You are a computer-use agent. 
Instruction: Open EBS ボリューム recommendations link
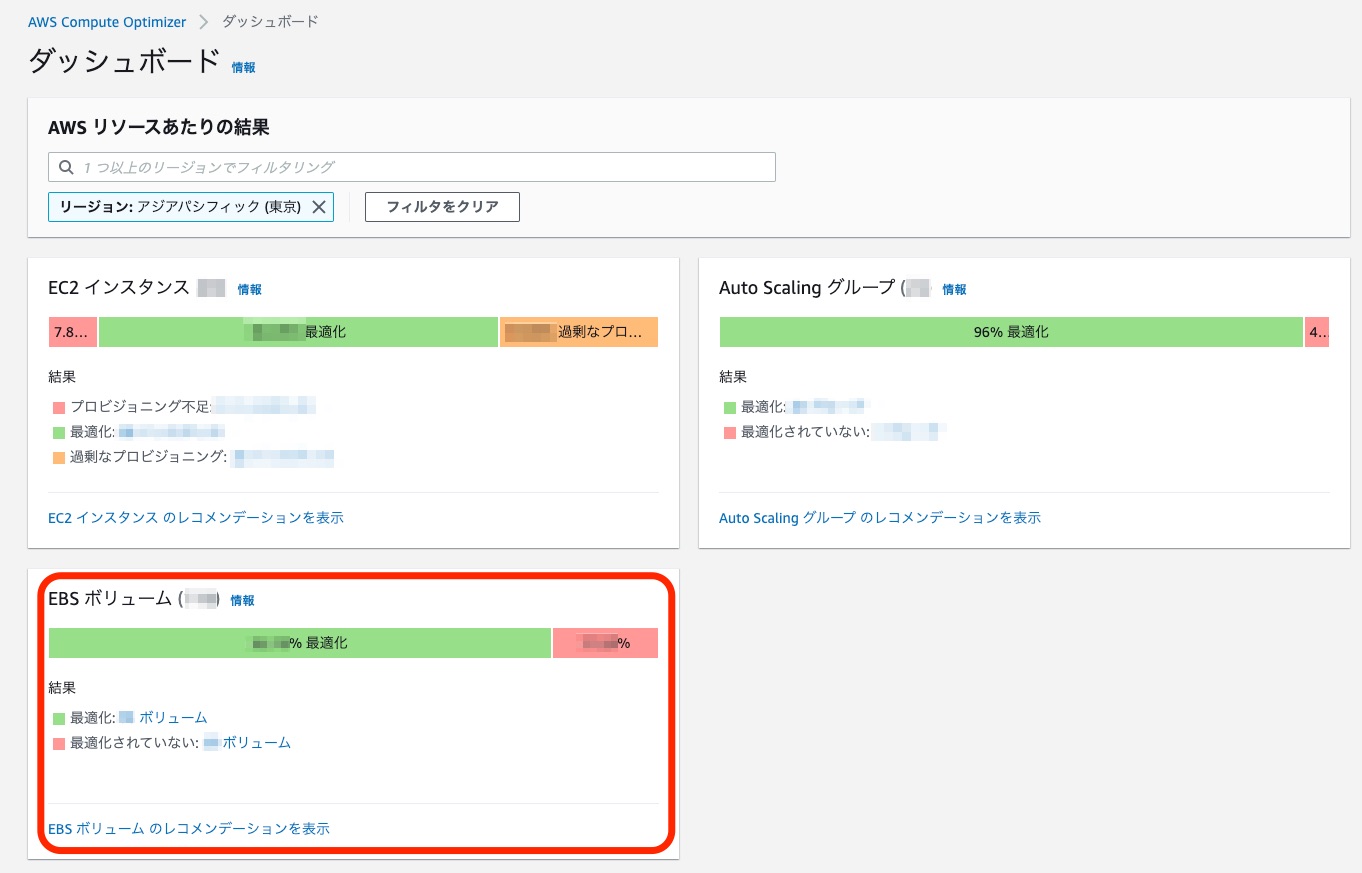(x=190, y=828)
